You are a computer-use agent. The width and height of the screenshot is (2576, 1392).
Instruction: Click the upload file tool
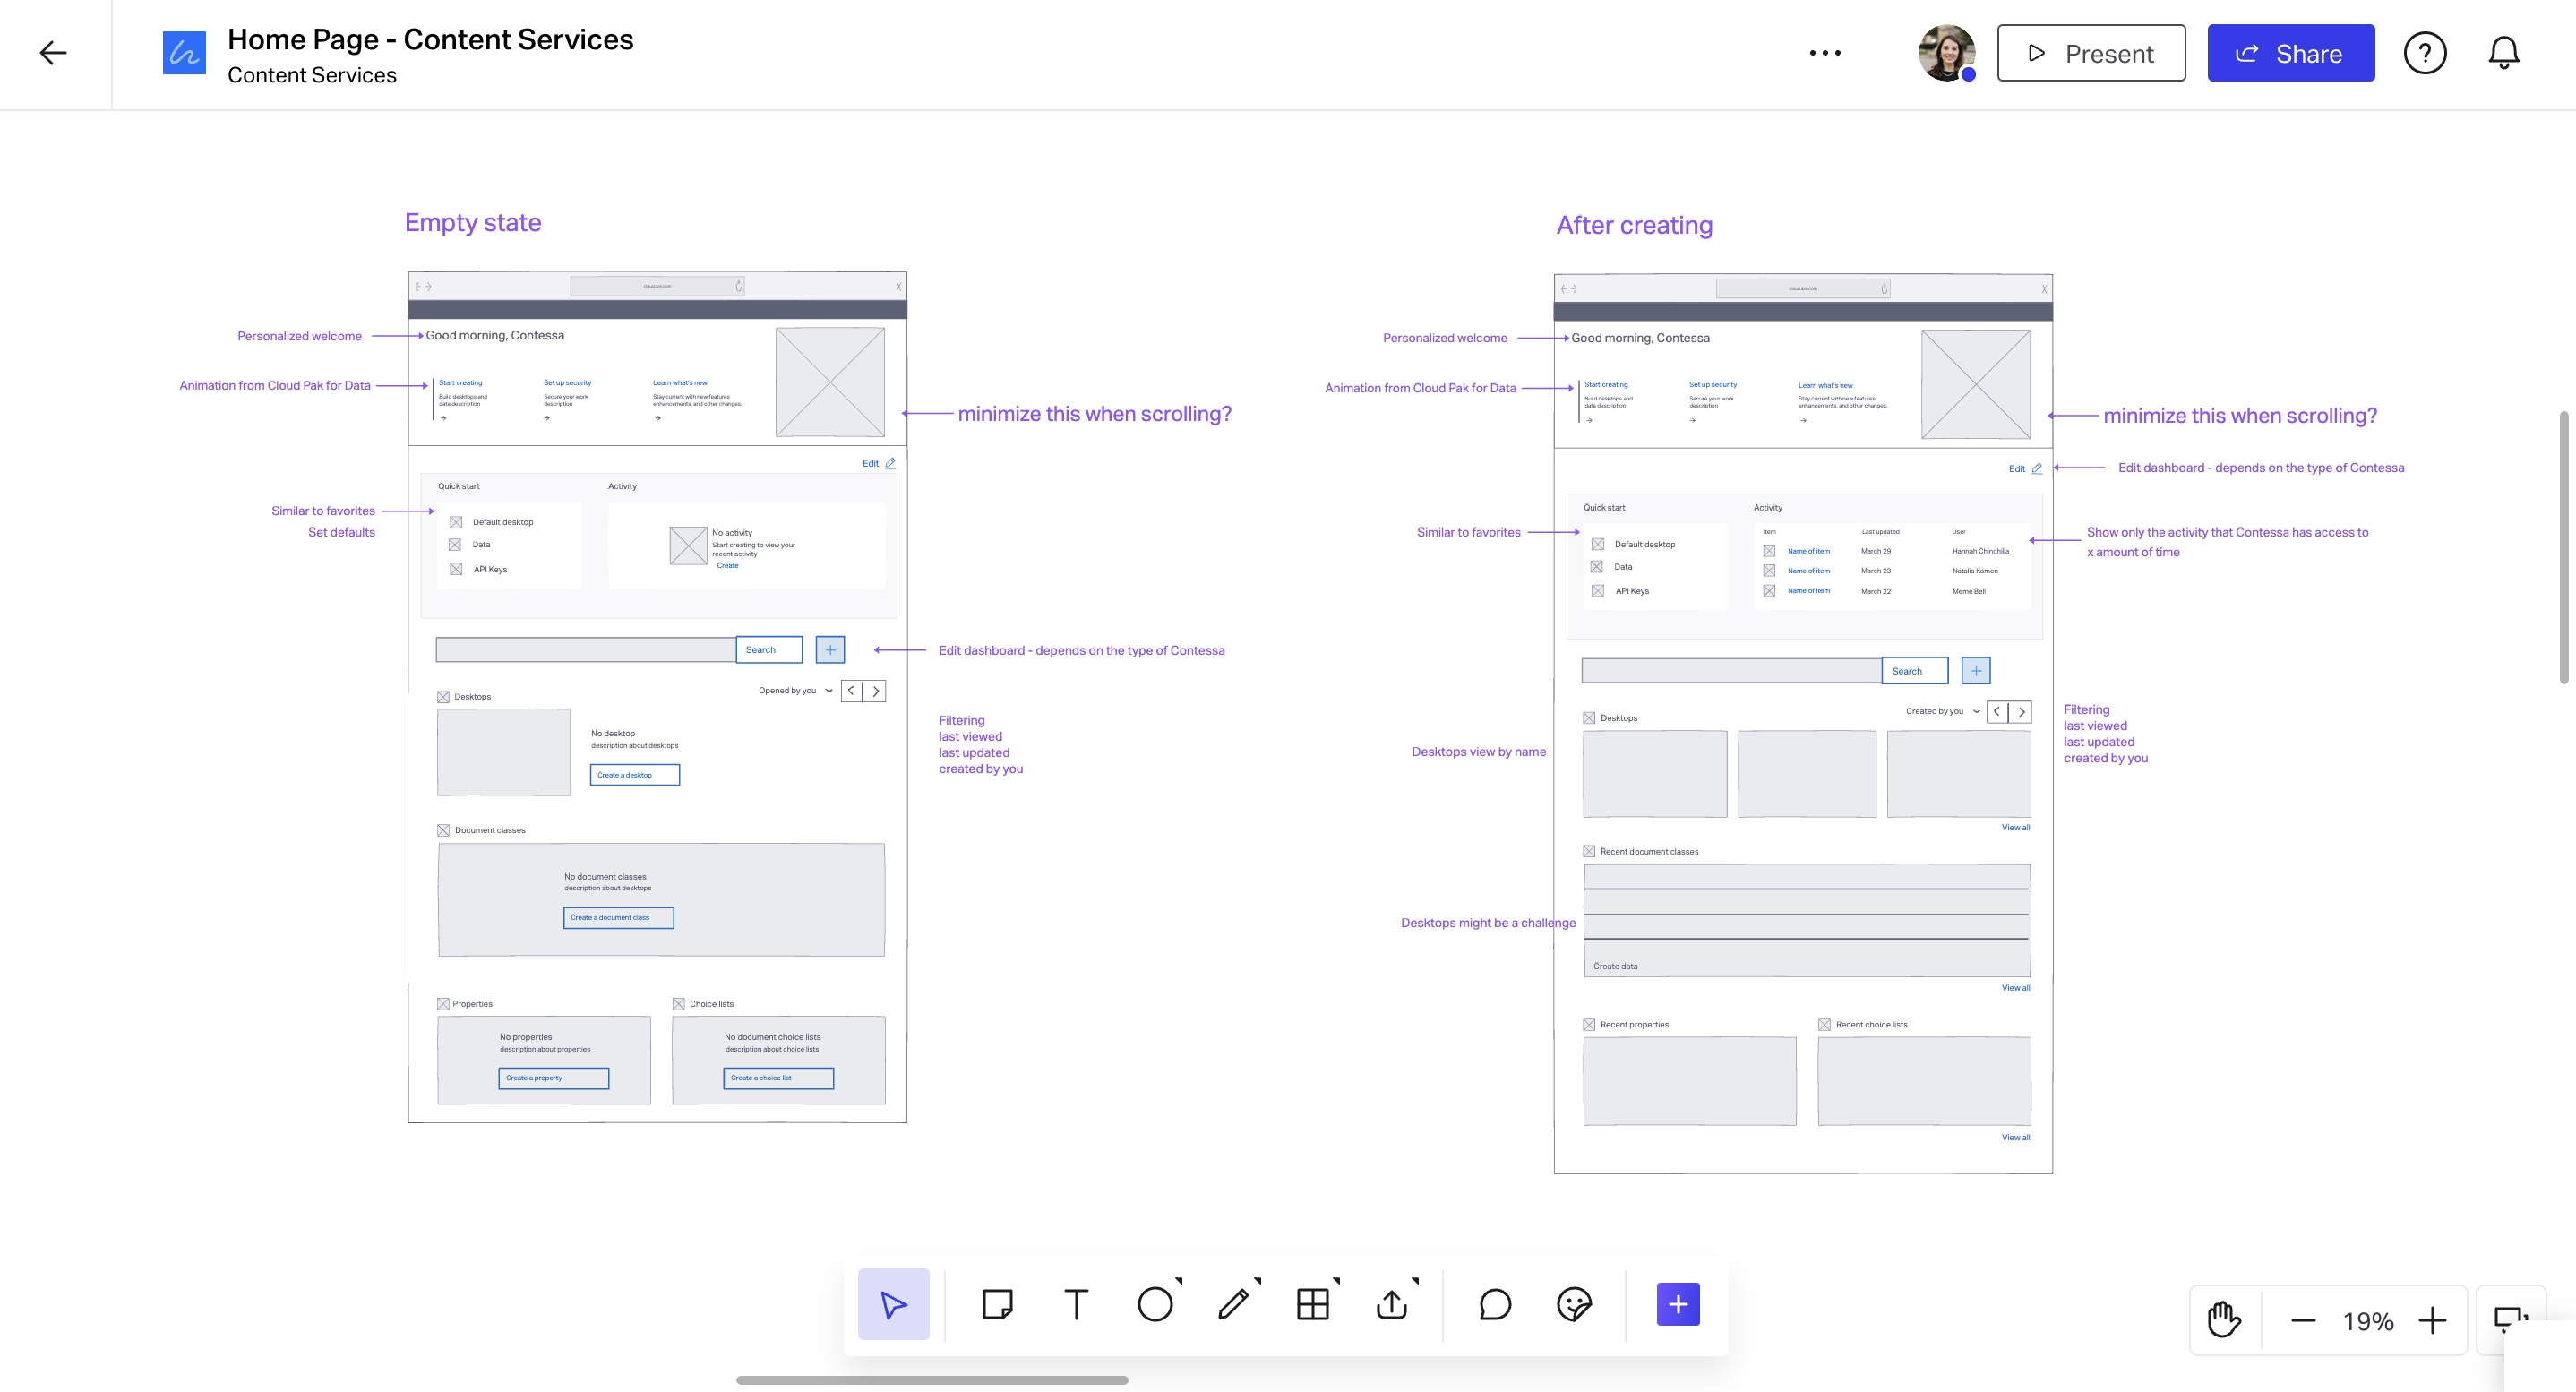(x=1391, y=1304)
